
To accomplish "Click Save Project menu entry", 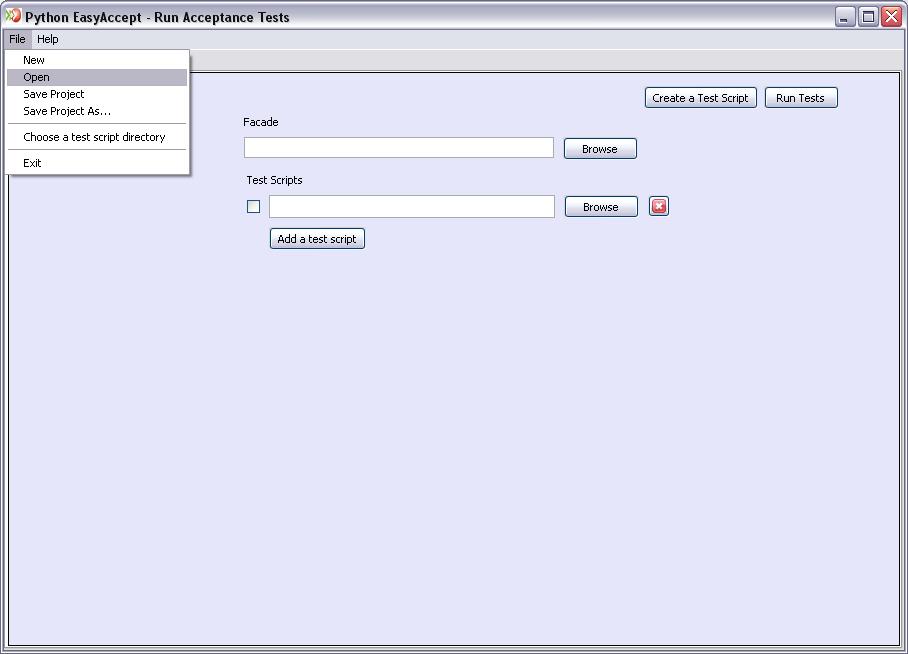I will coord(54,94).
